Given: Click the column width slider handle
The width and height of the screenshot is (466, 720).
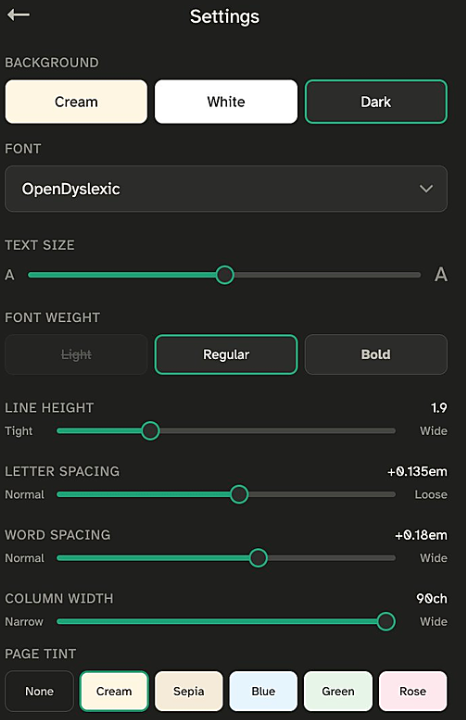Looking at the screenshot, I should (386, 621).
